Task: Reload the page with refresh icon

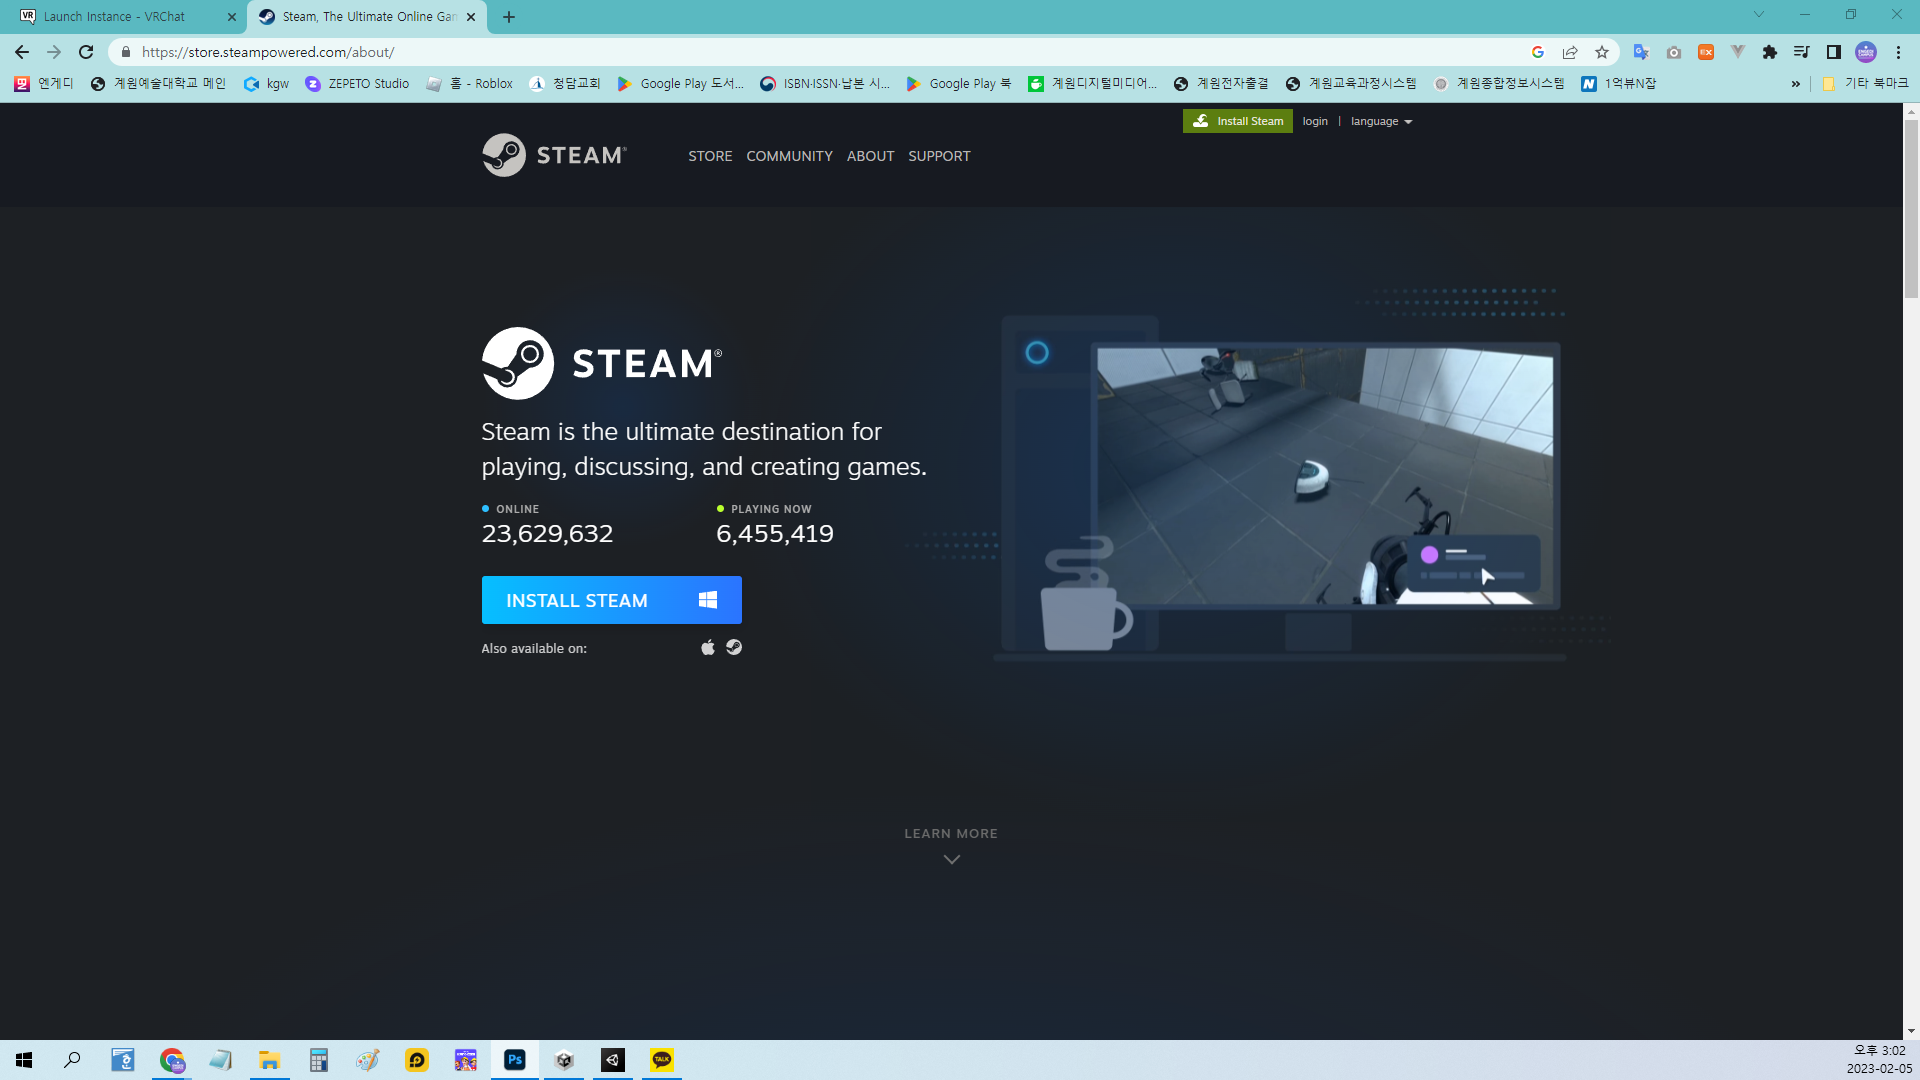Action: [86, 52]
